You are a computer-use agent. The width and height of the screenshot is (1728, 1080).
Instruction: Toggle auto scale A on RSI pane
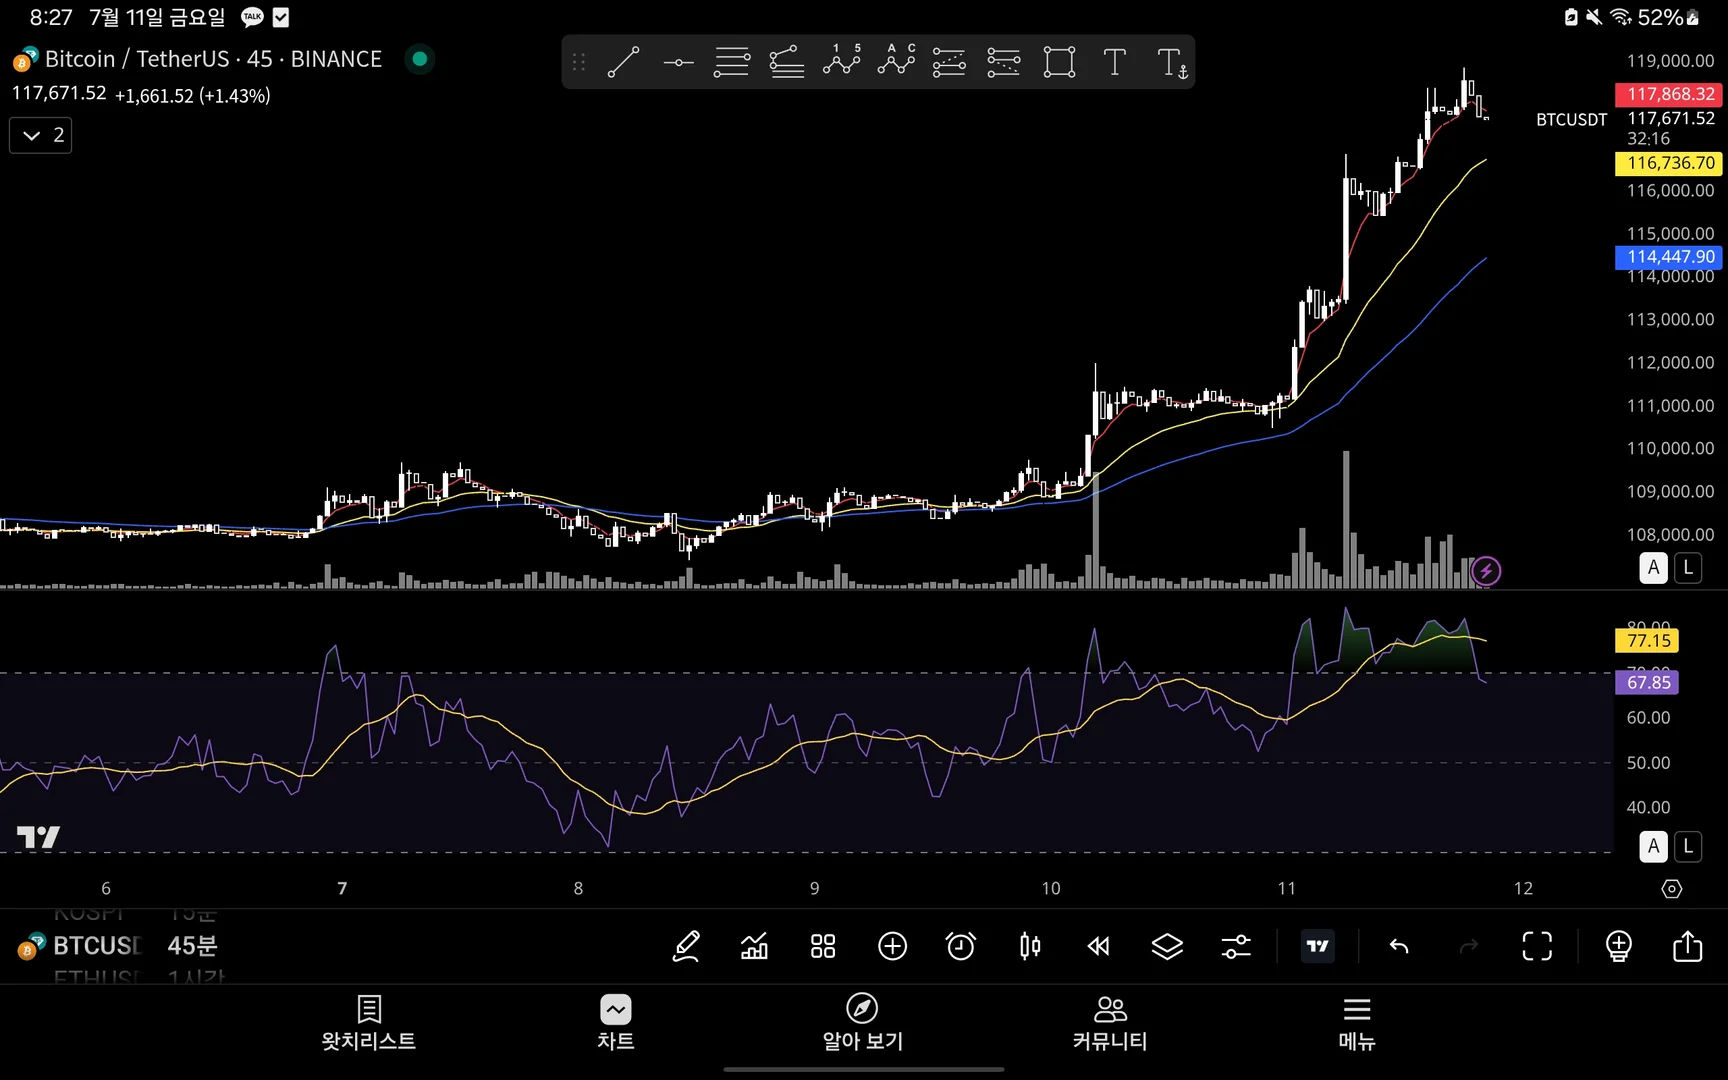[x=1653, y=847]
